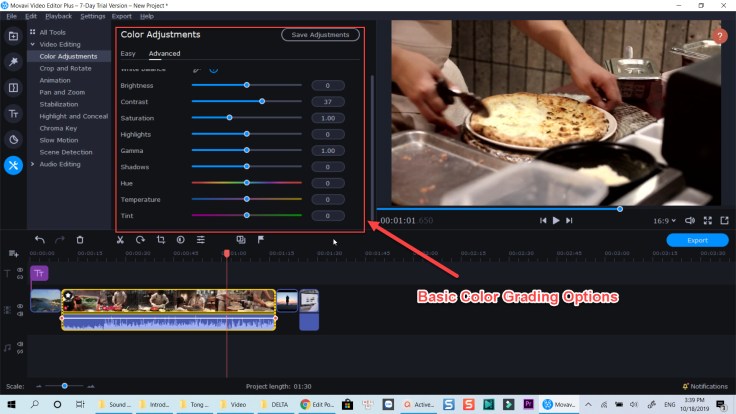Switch to the Advanced tab
This screenshot has width=736, height=414.
[x=164, y=54]
